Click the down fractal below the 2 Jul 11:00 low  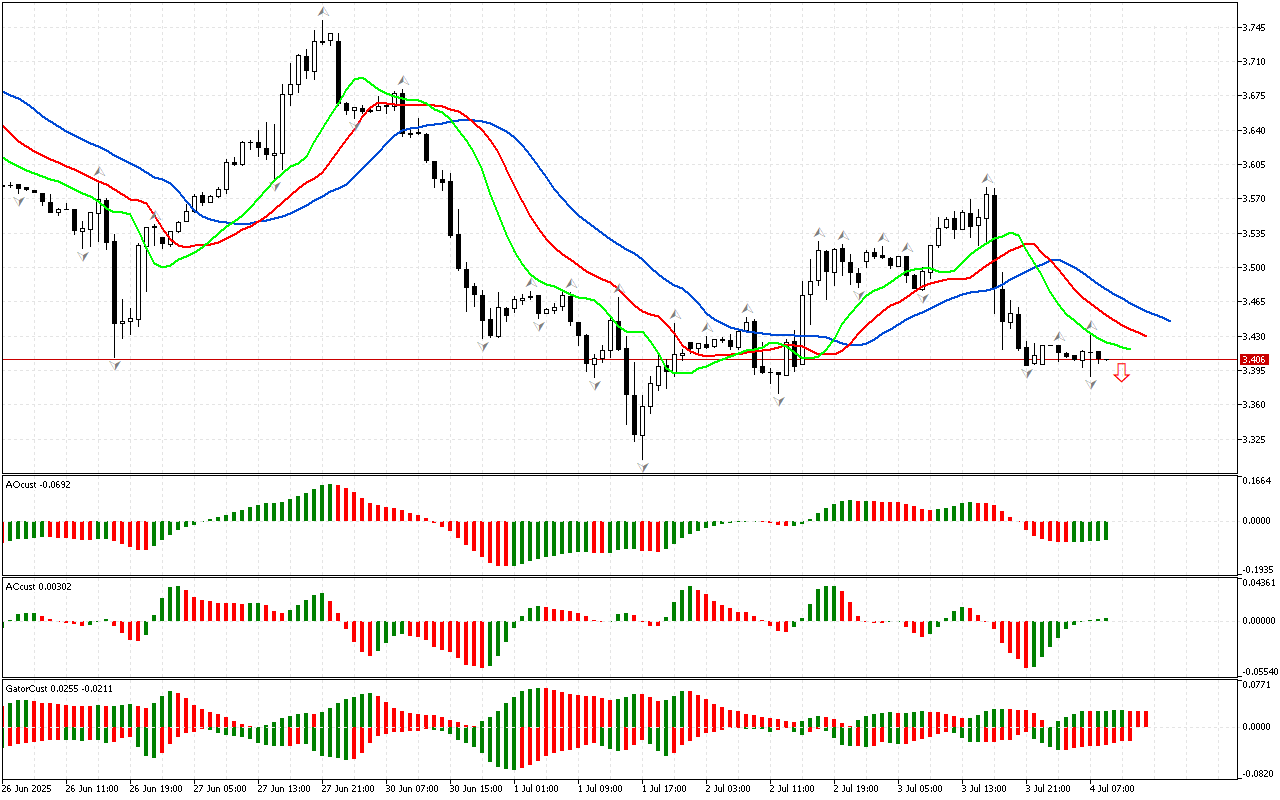[777, 400]
